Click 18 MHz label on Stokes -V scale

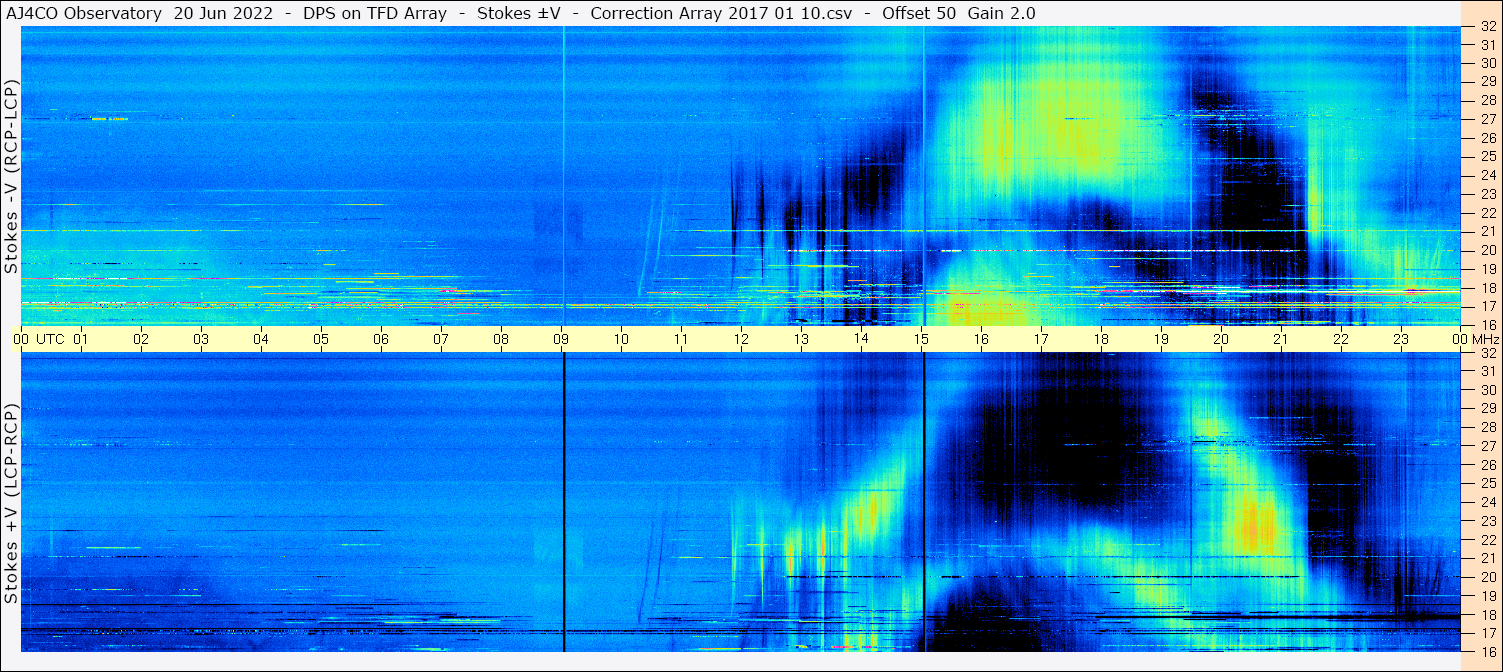pyautogui.click(x=1487, y=287)
